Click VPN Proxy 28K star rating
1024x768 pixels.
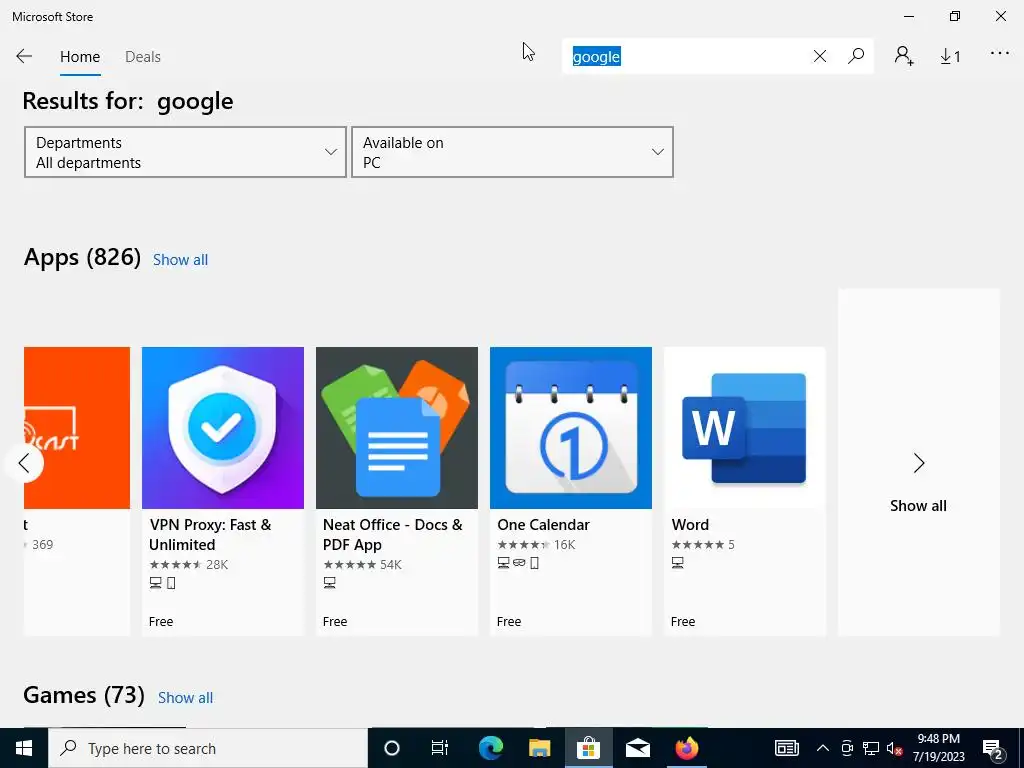pyautogui.click(x=189, y=565)
